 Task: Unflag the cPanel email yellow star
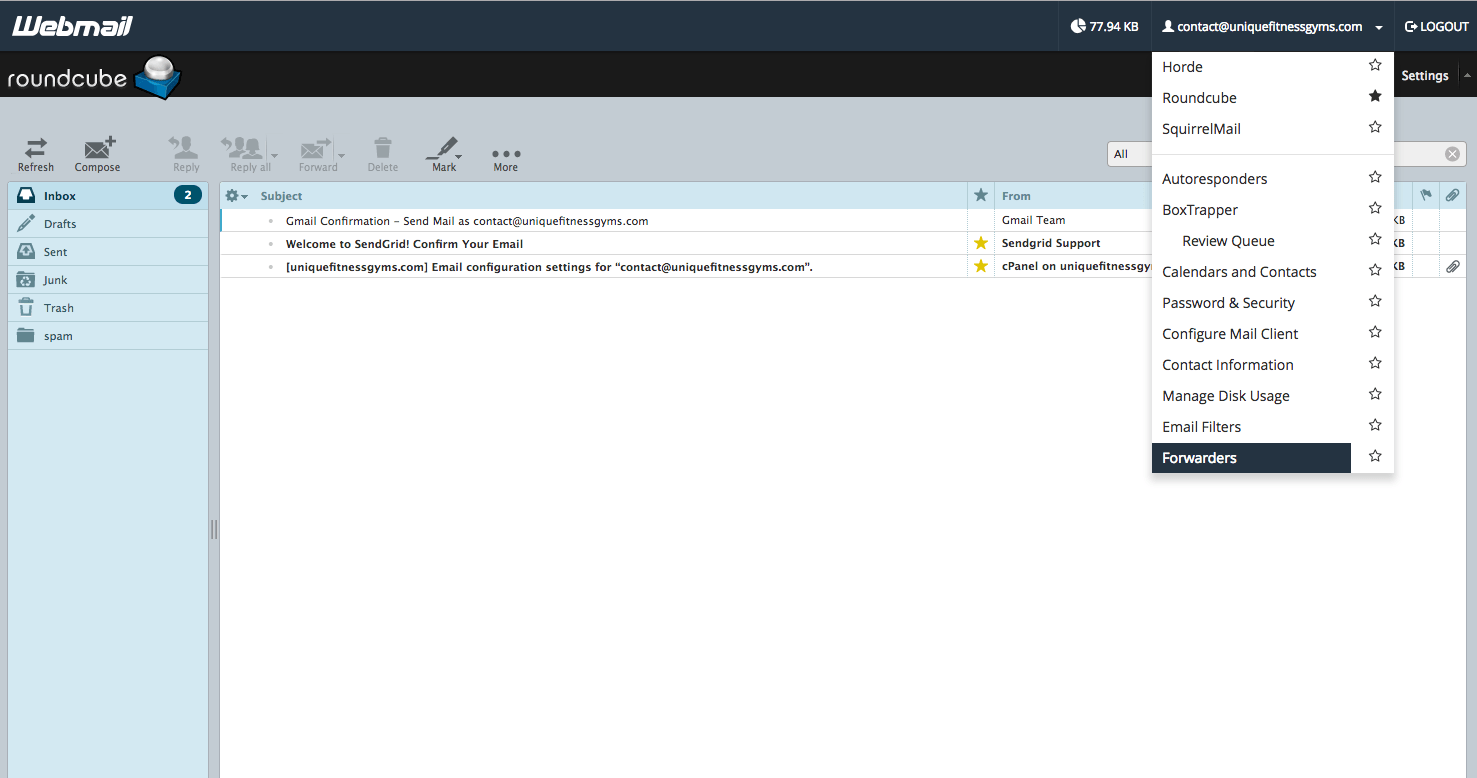point(981,266)
